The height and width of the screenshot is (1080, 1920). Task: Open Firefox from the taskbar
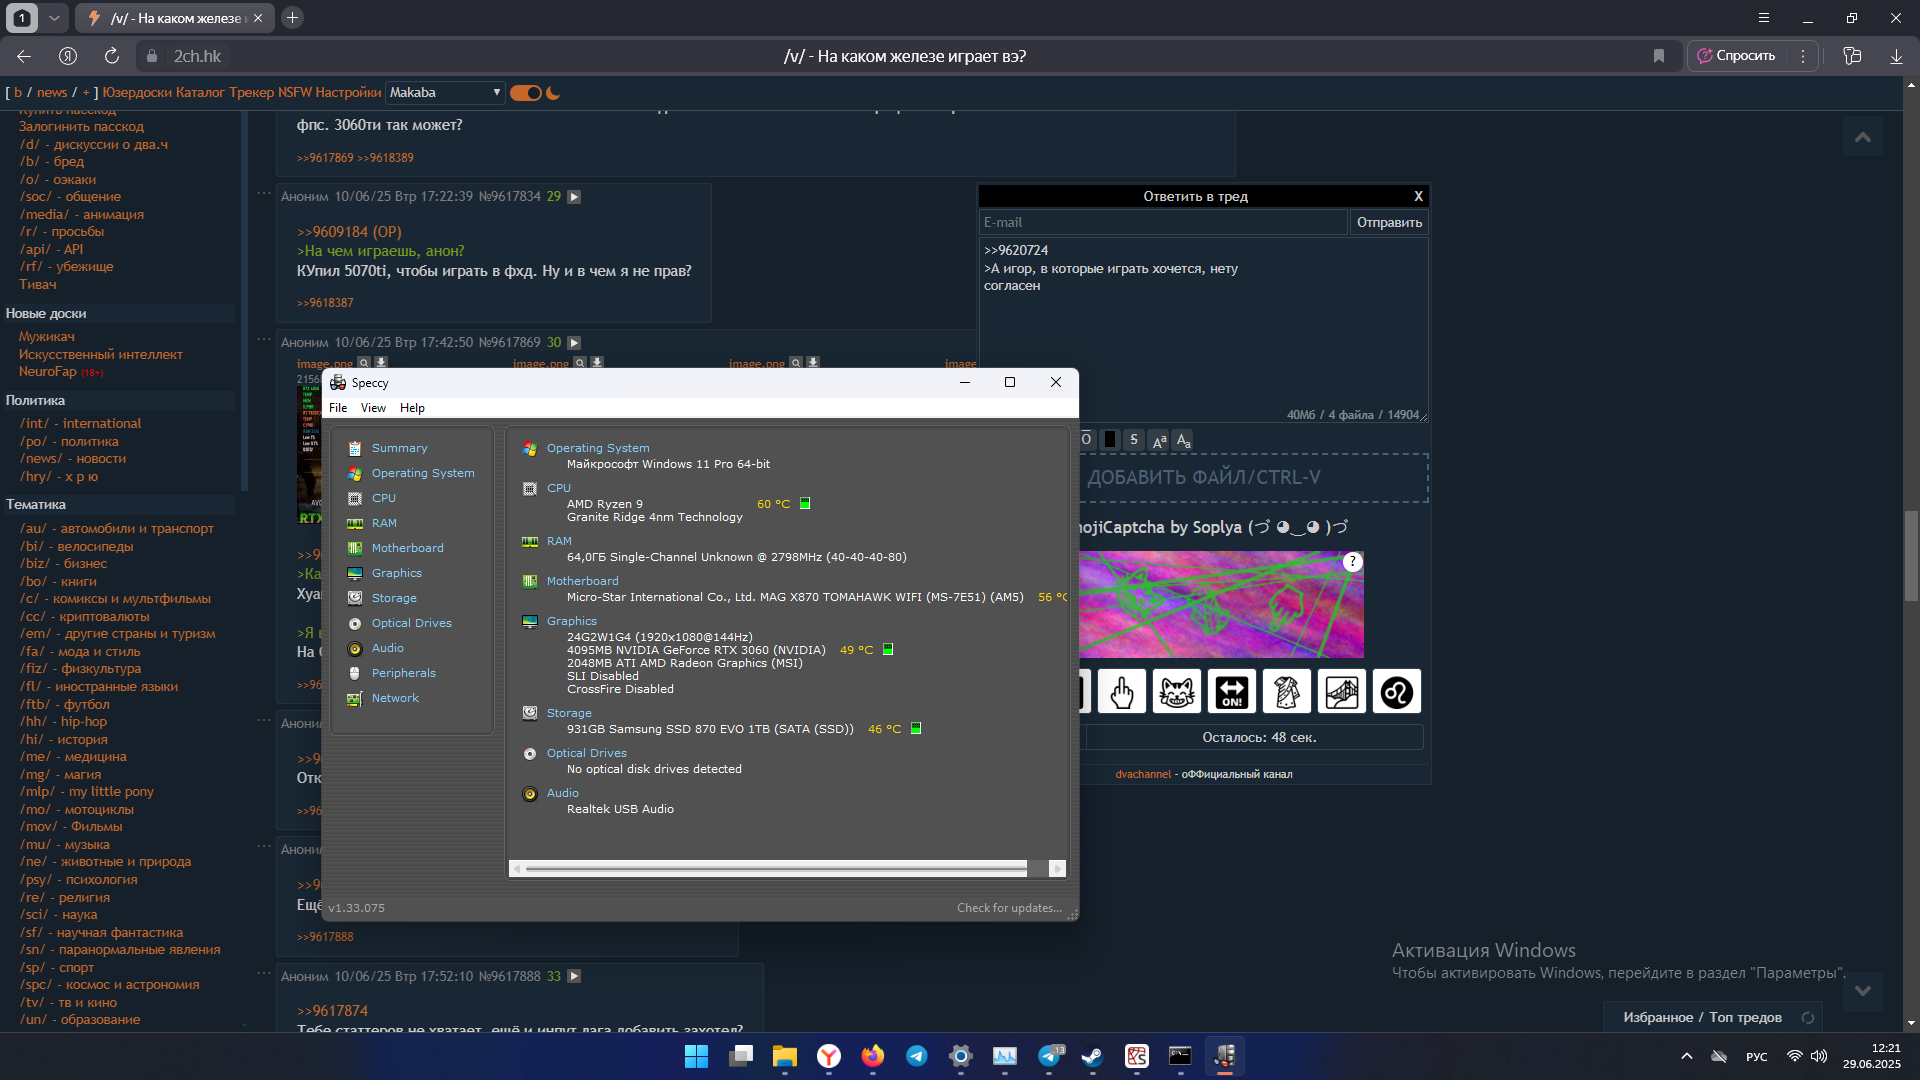[872, 1056]
